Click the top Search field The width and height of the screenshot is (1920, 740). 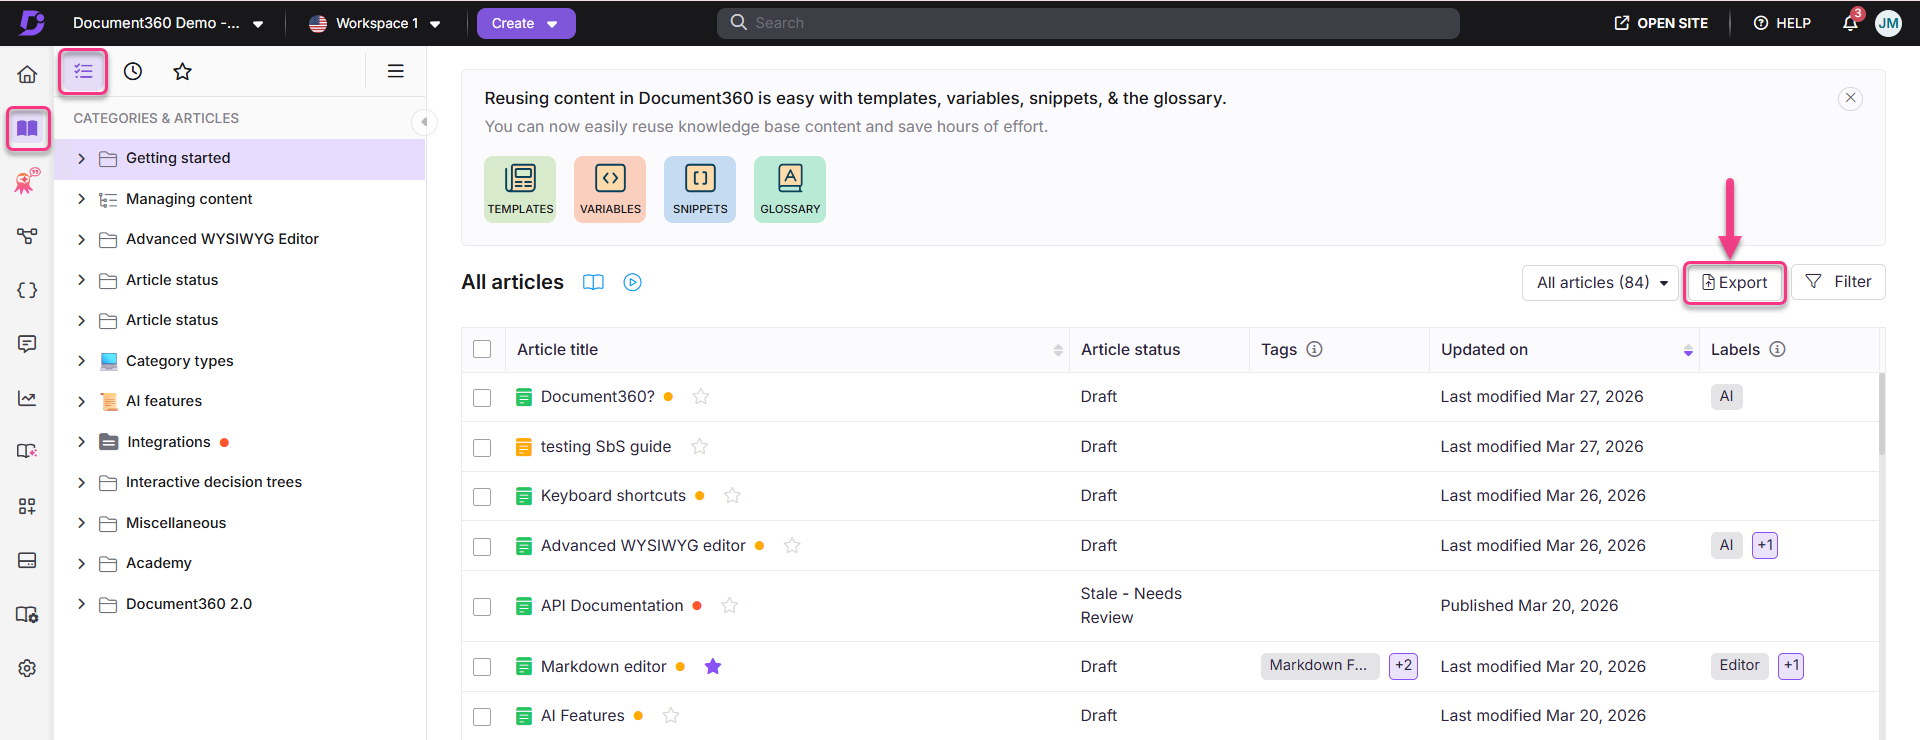click(x=1088, y=23)
